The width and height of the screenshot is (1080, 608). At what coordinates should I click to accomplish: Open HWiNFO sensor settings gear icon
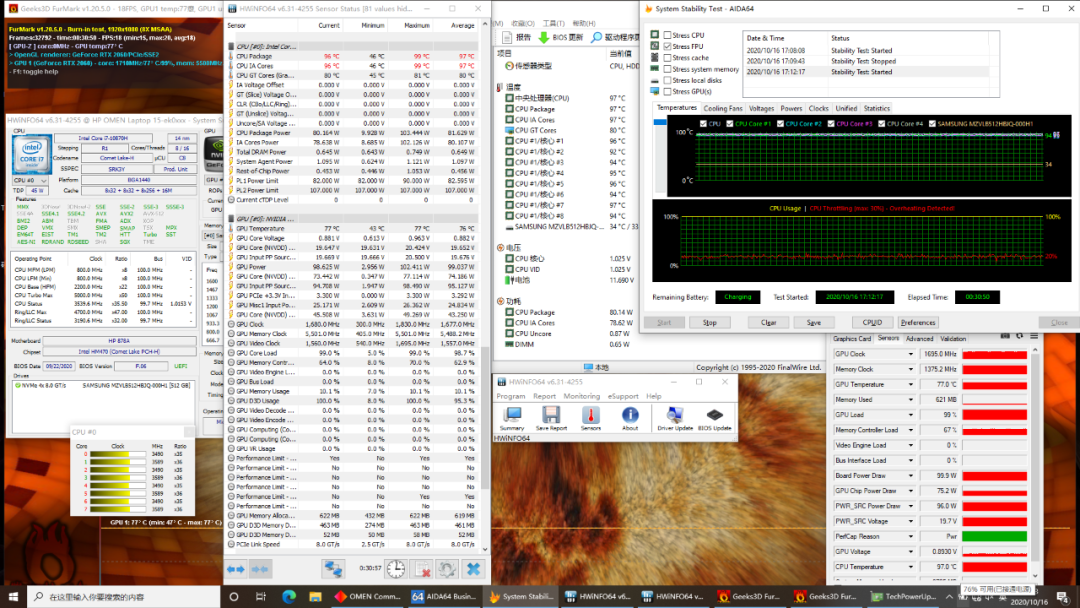(448, 568)
